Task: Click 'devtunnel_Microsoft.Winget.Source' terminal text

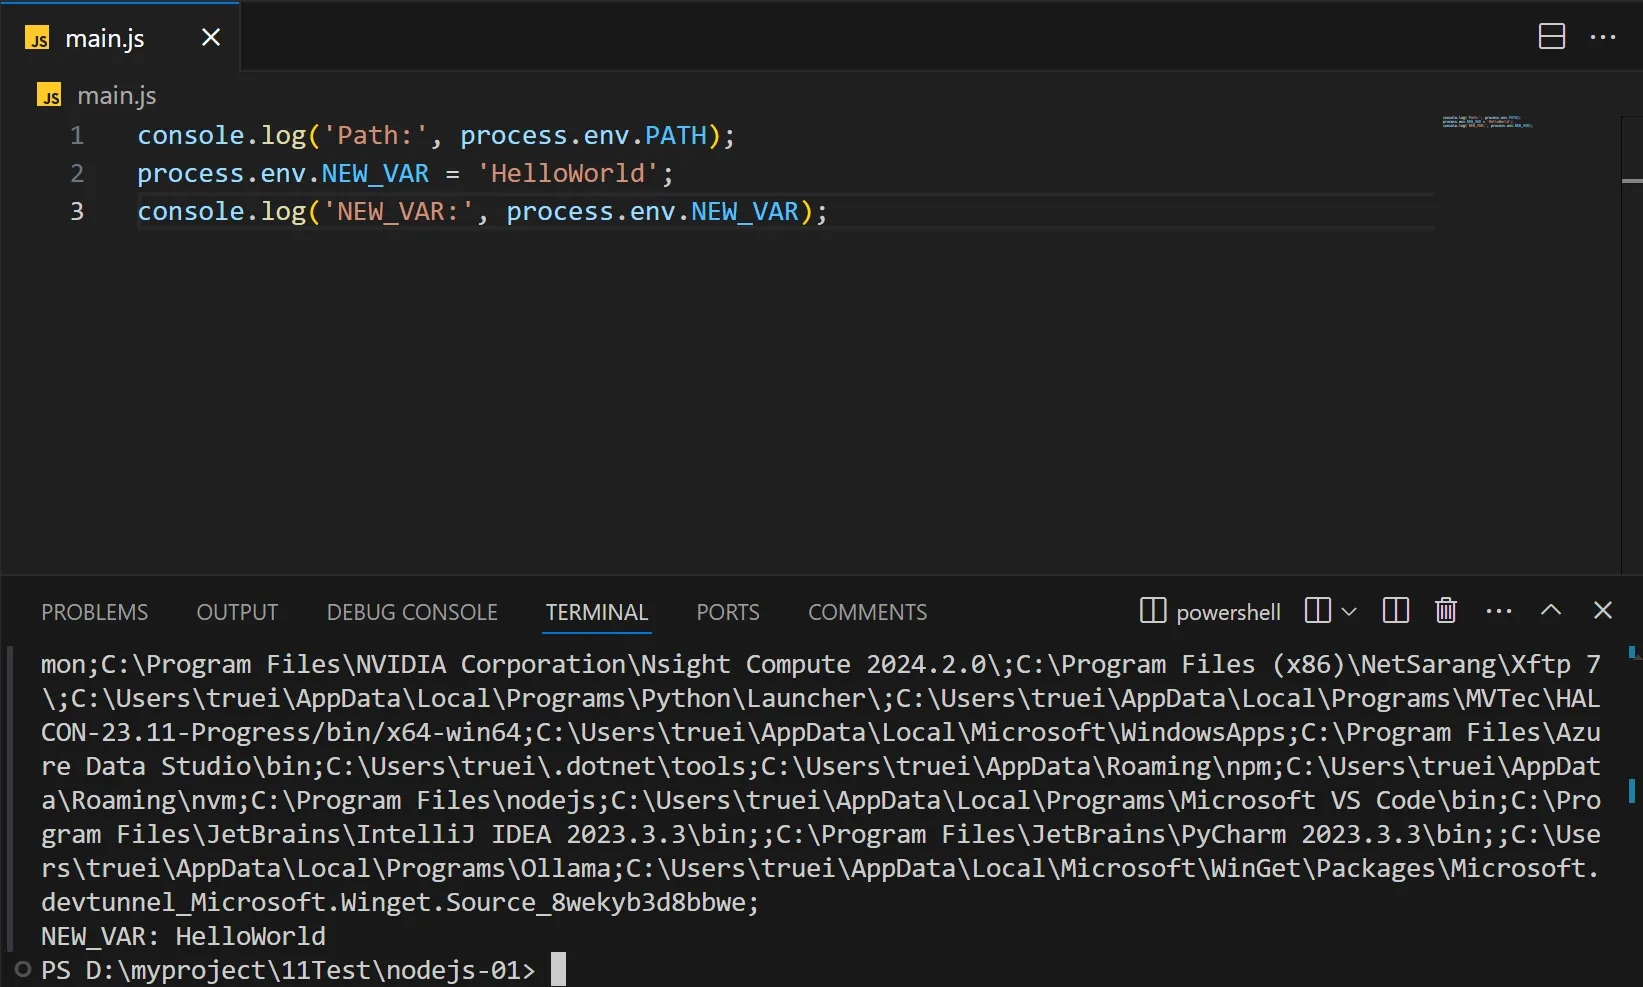Action: coord(289,902)
